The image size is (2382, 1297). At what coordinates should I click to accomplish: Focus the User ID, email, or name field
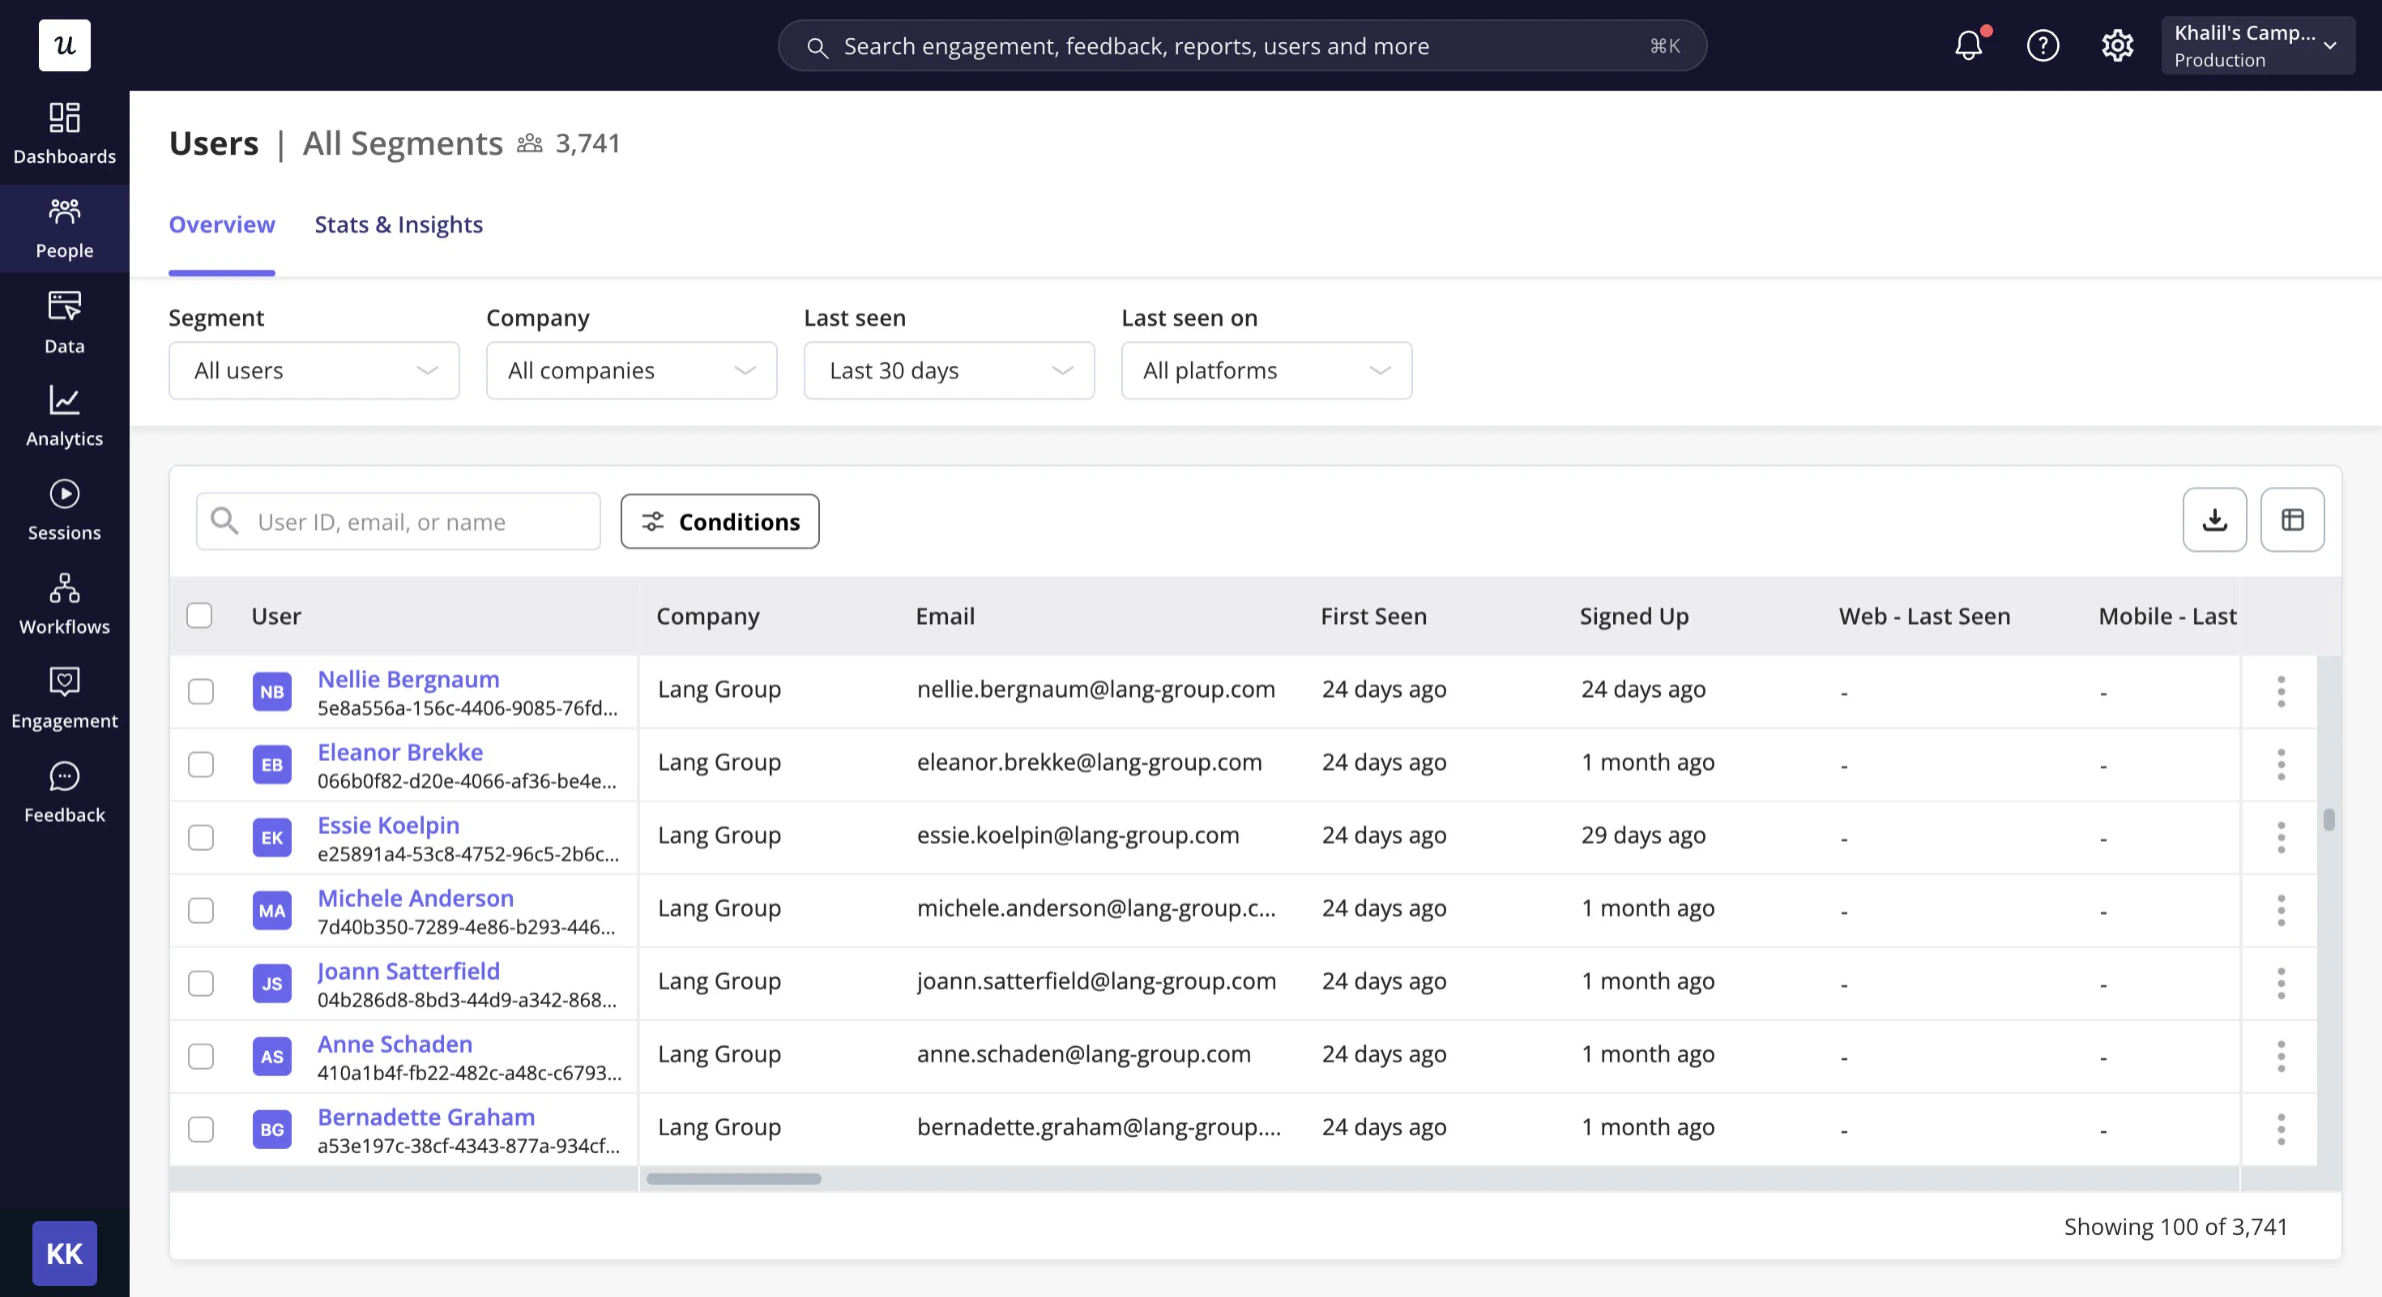398,521
